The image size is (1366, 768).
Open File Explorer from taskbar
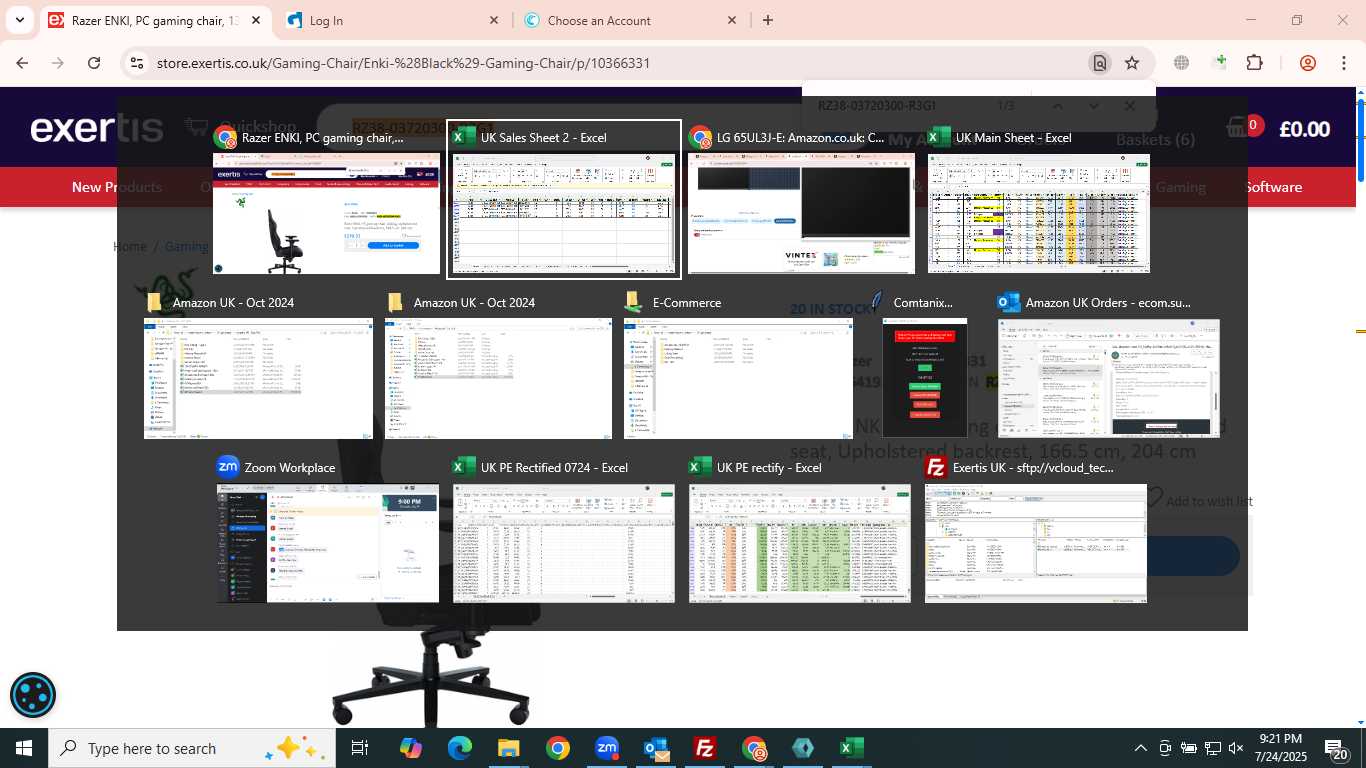(509, 748)
